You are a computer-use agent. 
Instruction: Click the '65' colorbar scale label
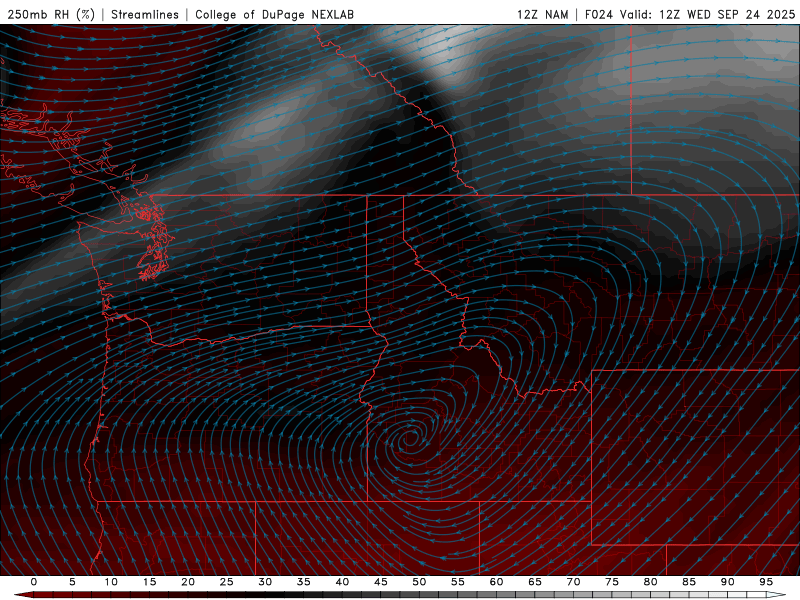(535, 582)
